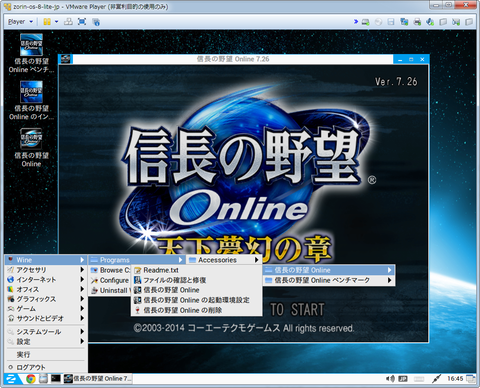Click the 信長の野望 Online の削除 icon
This screenshot has height=388, width=480.
click(x=137, y=310)
